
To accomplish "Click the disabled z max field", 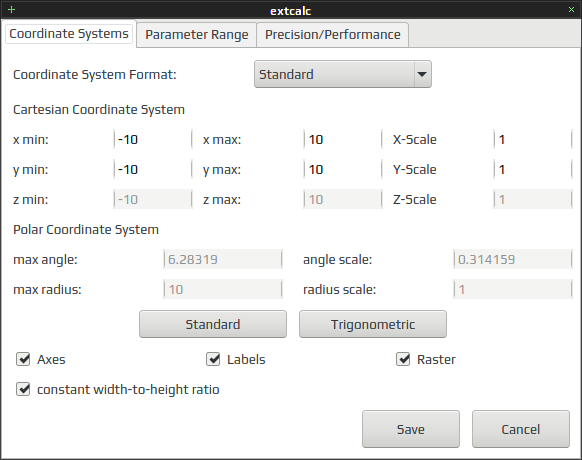I will point(343,199).
